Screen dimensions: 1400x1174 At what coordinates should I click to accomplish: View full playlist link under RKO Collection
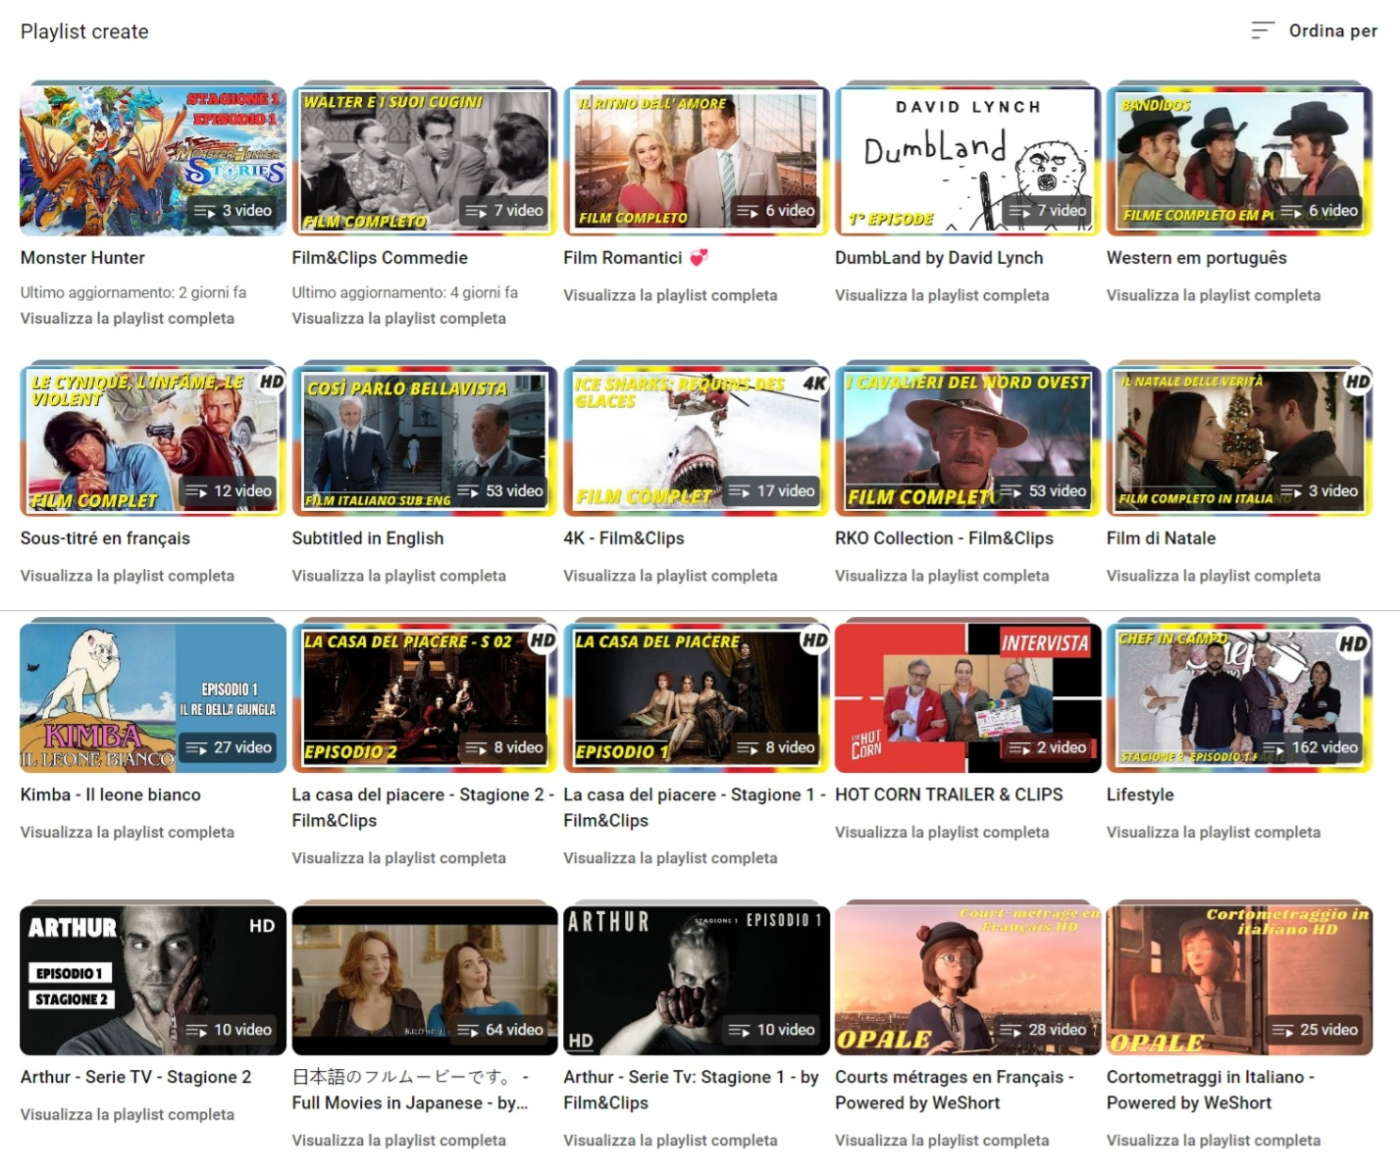pos(942,576)
